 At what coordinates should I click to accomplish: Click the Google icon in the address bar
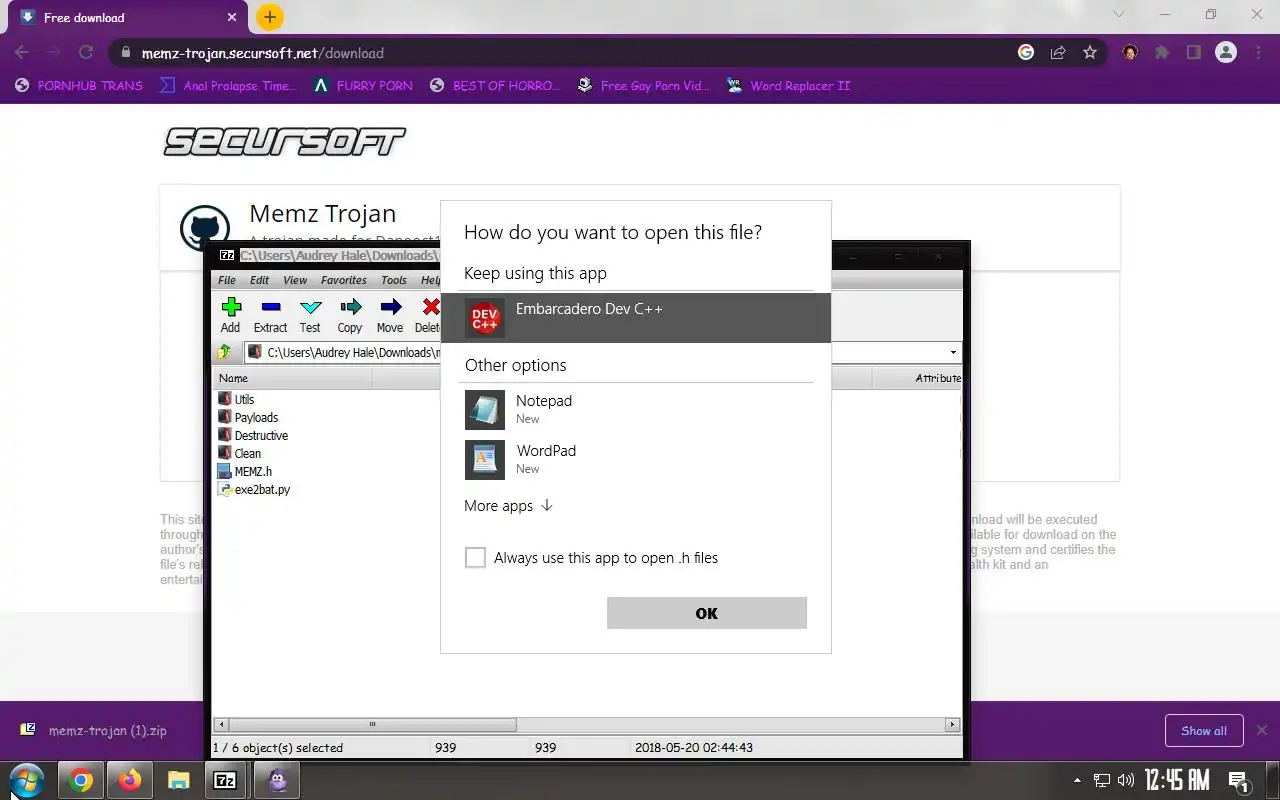pos(1026,53)
